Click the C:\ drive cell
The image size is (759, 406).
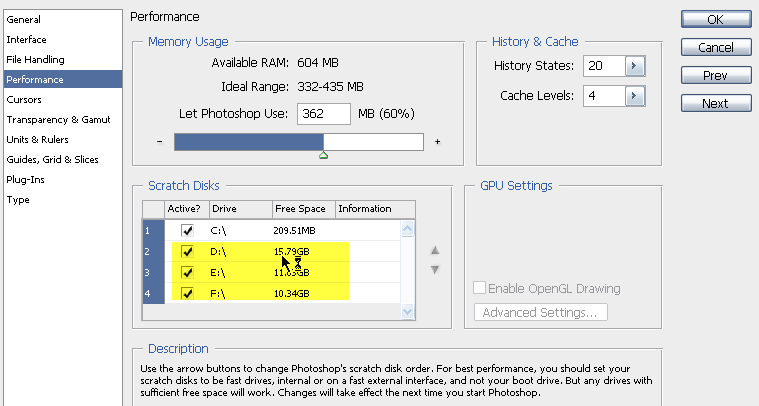(x=218, y=231)
